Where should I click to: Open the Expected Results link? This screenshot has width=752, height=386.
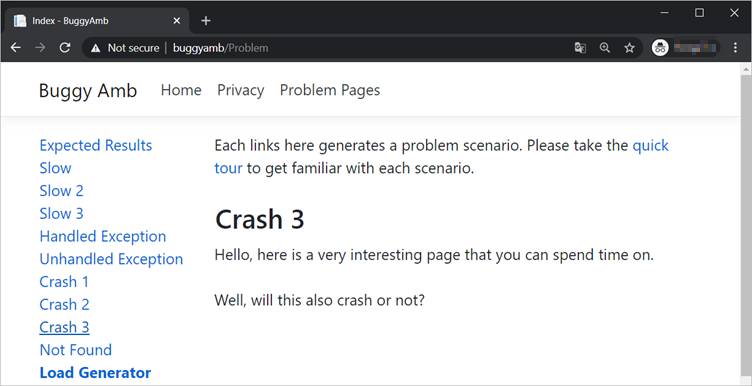click(96, 145)
